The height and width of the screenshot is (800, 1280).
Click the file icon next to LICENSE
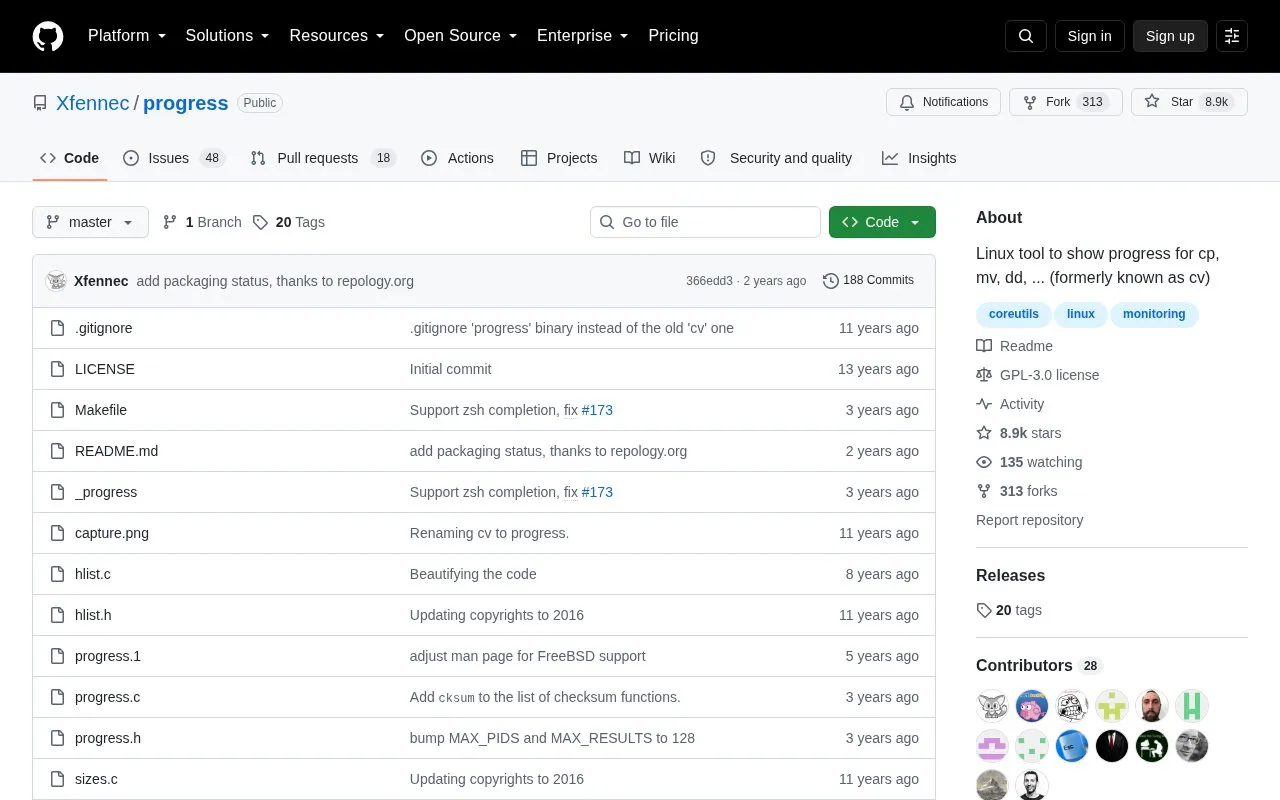tap(57, 369)
